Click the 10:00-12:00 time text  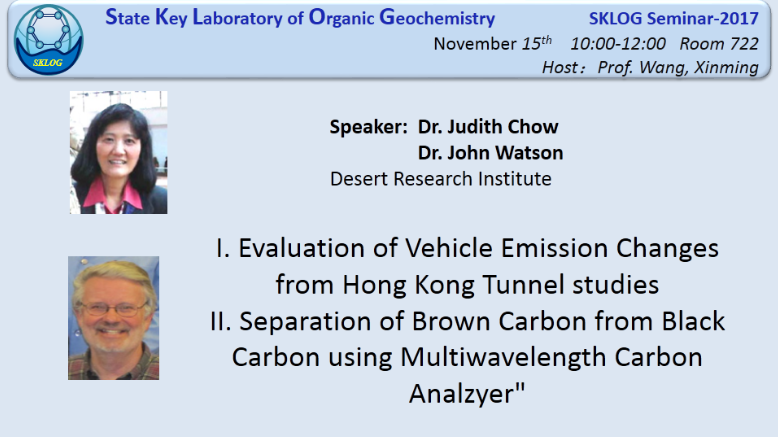pos(618,44)
